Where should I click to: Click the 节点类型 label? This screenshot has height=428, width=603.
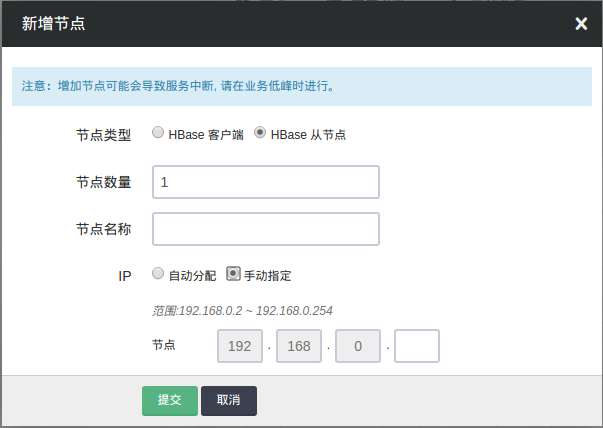(103, 135)
